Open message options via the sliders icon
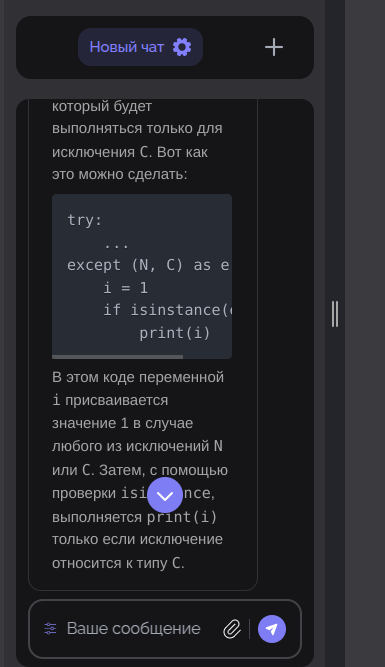Viewport: 385px width, 667px height. click(50, 629)
